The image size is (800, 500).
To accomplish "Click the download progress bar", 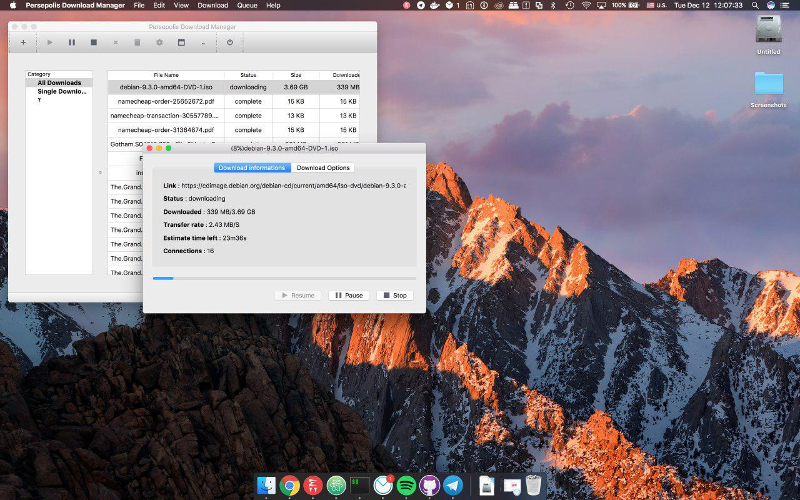I will (284, 278).
